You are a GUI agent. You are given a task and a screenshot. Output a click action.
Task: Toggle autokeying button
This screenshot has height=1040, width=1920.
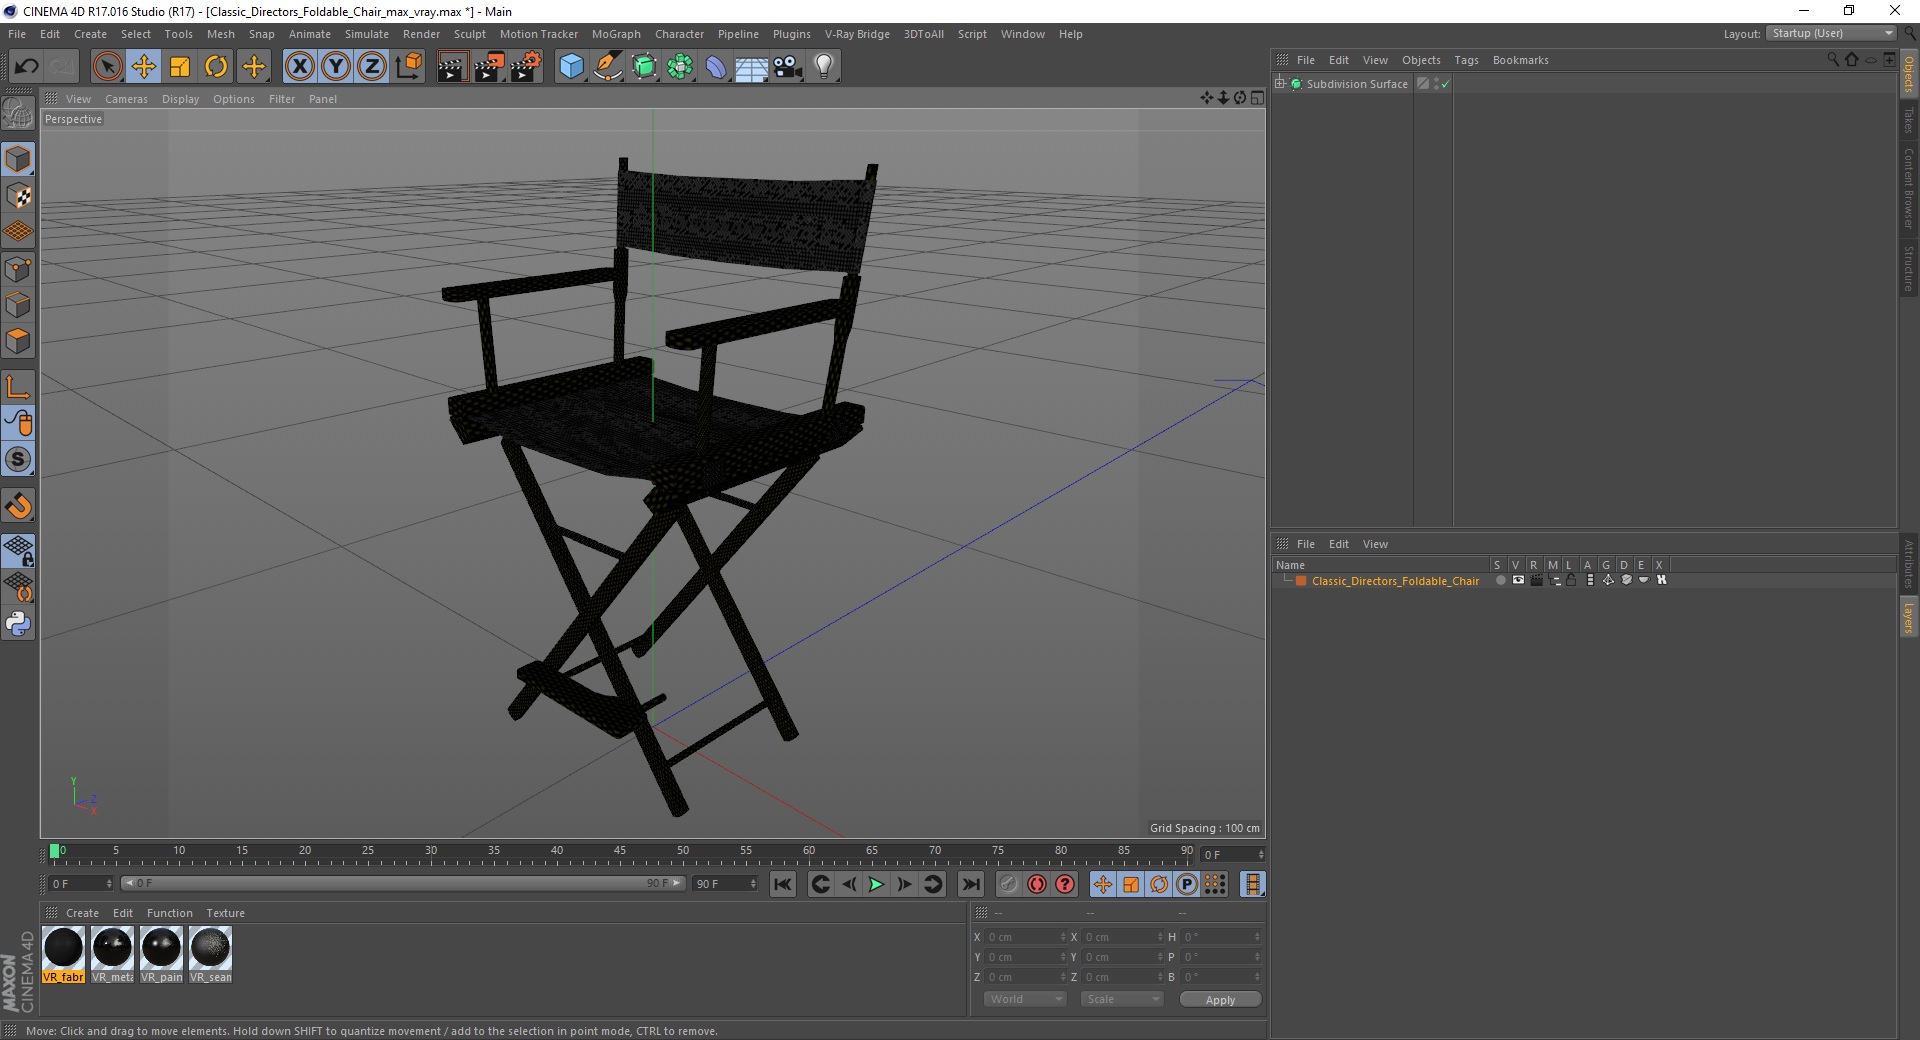(x=1037, y=884)
